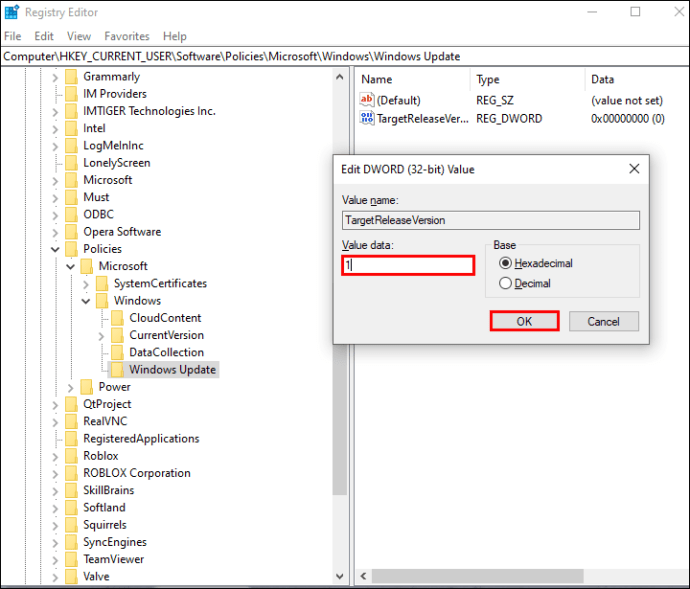This screenshot has width=690, height=589.
Task: Click the DataCollection folder icon
Action: (117, 352)
